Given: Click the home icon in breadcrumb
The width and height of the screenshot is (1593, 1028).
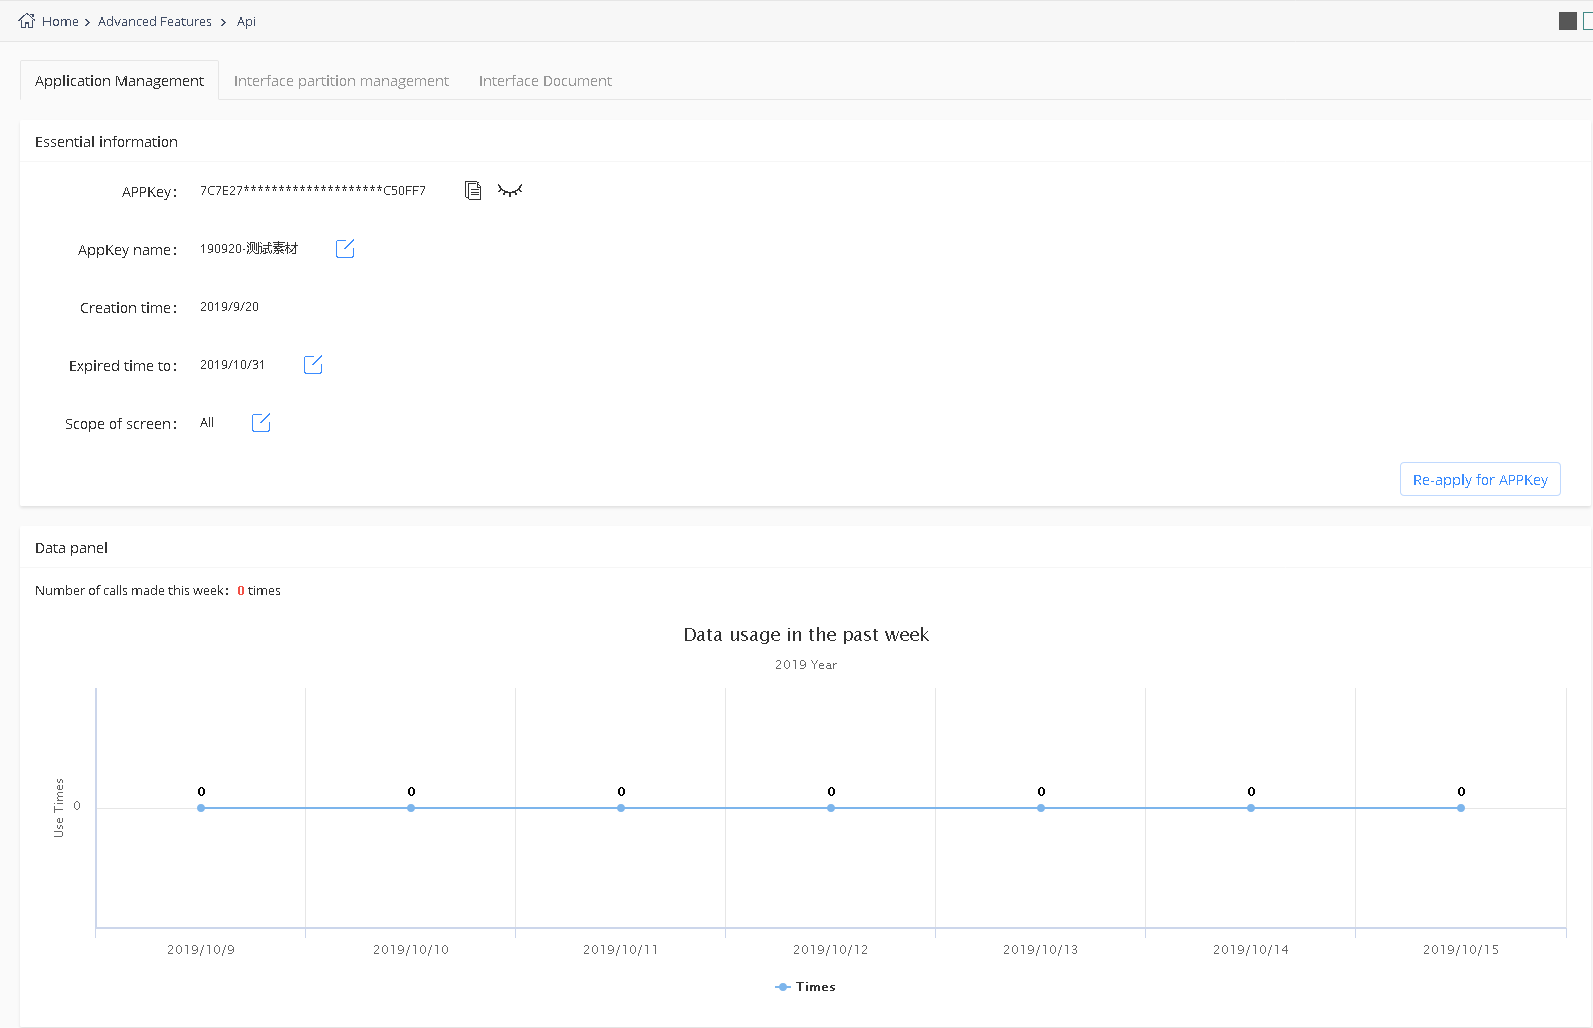Looking at the screenshot, I should coord(27,21).
